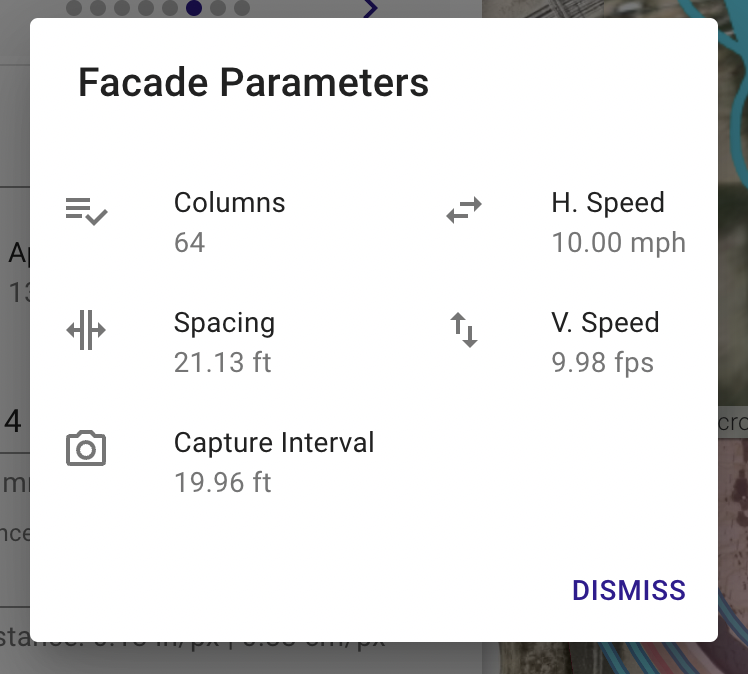Go to next page with chevron arrow

(x=371, y=8)
